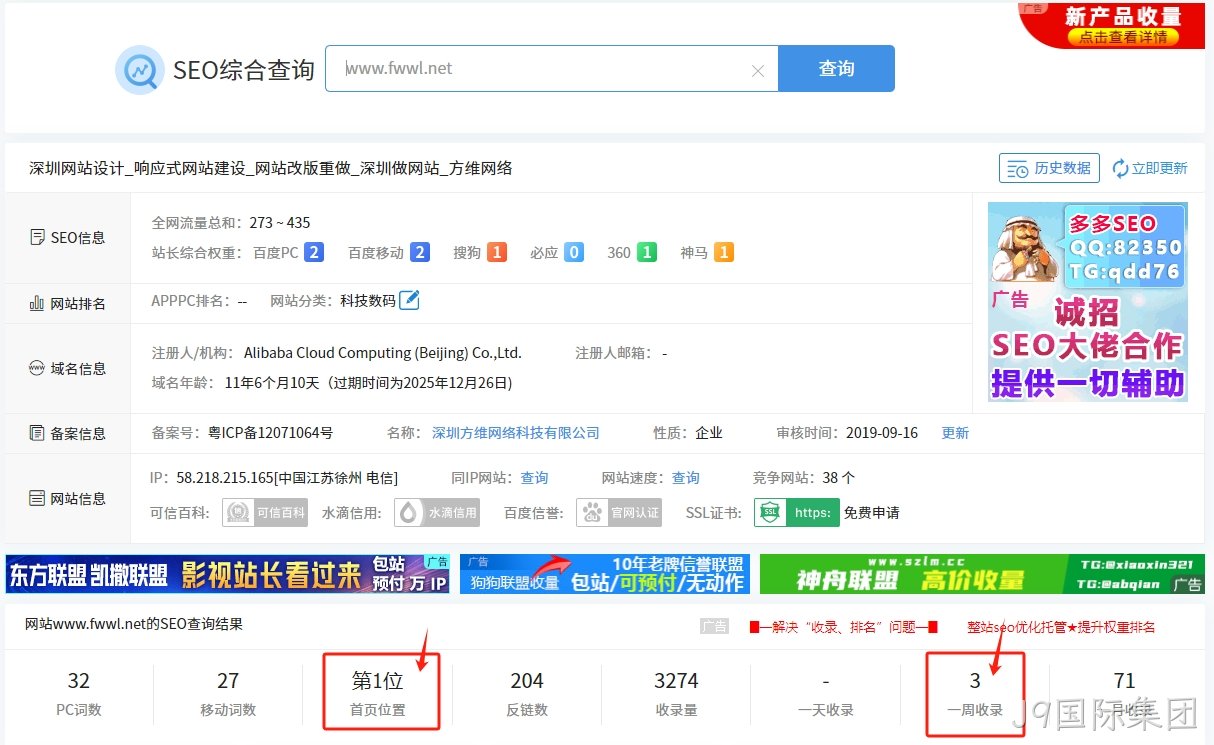Click 竞争网站 38个 text
Viewport: 1214px width, 745px height.
tap(804, 478)
